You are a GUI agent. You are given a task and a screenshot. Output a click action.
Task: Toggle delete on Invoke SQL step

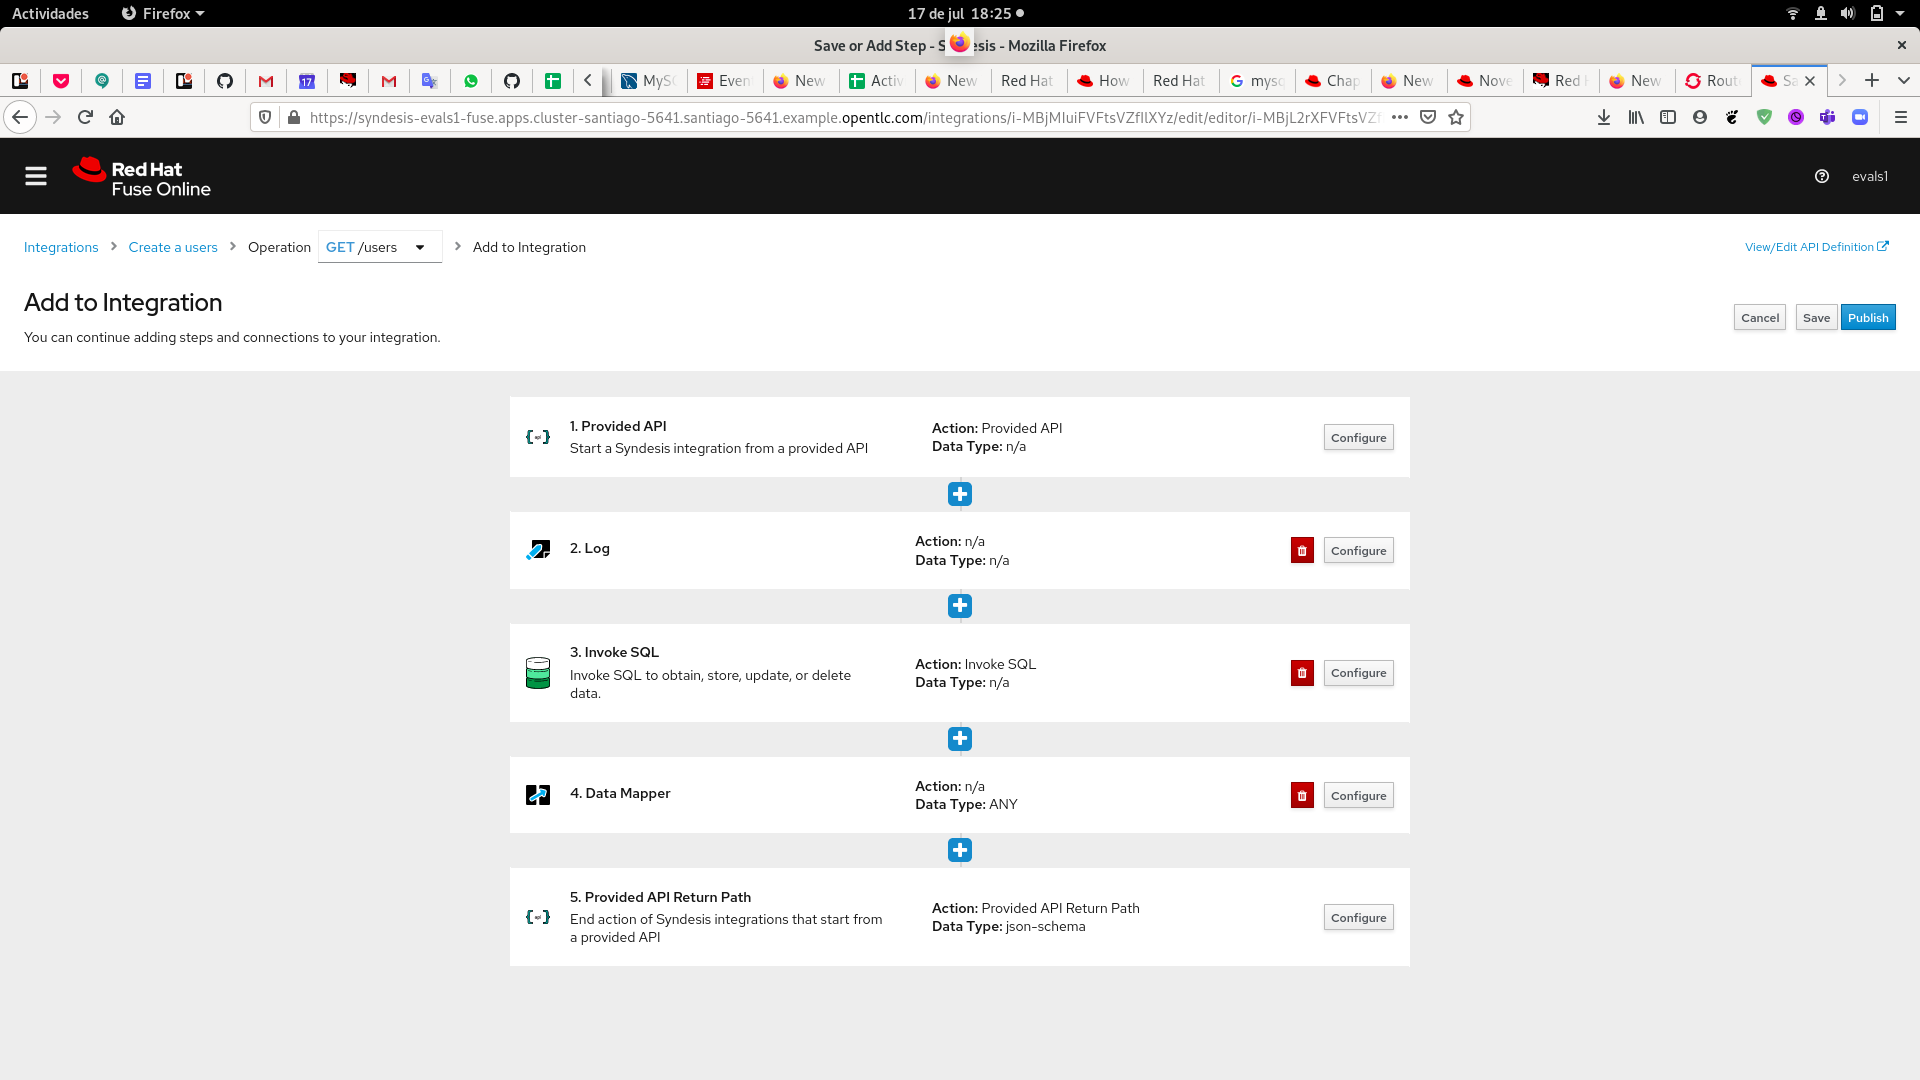coord(1302,673)
